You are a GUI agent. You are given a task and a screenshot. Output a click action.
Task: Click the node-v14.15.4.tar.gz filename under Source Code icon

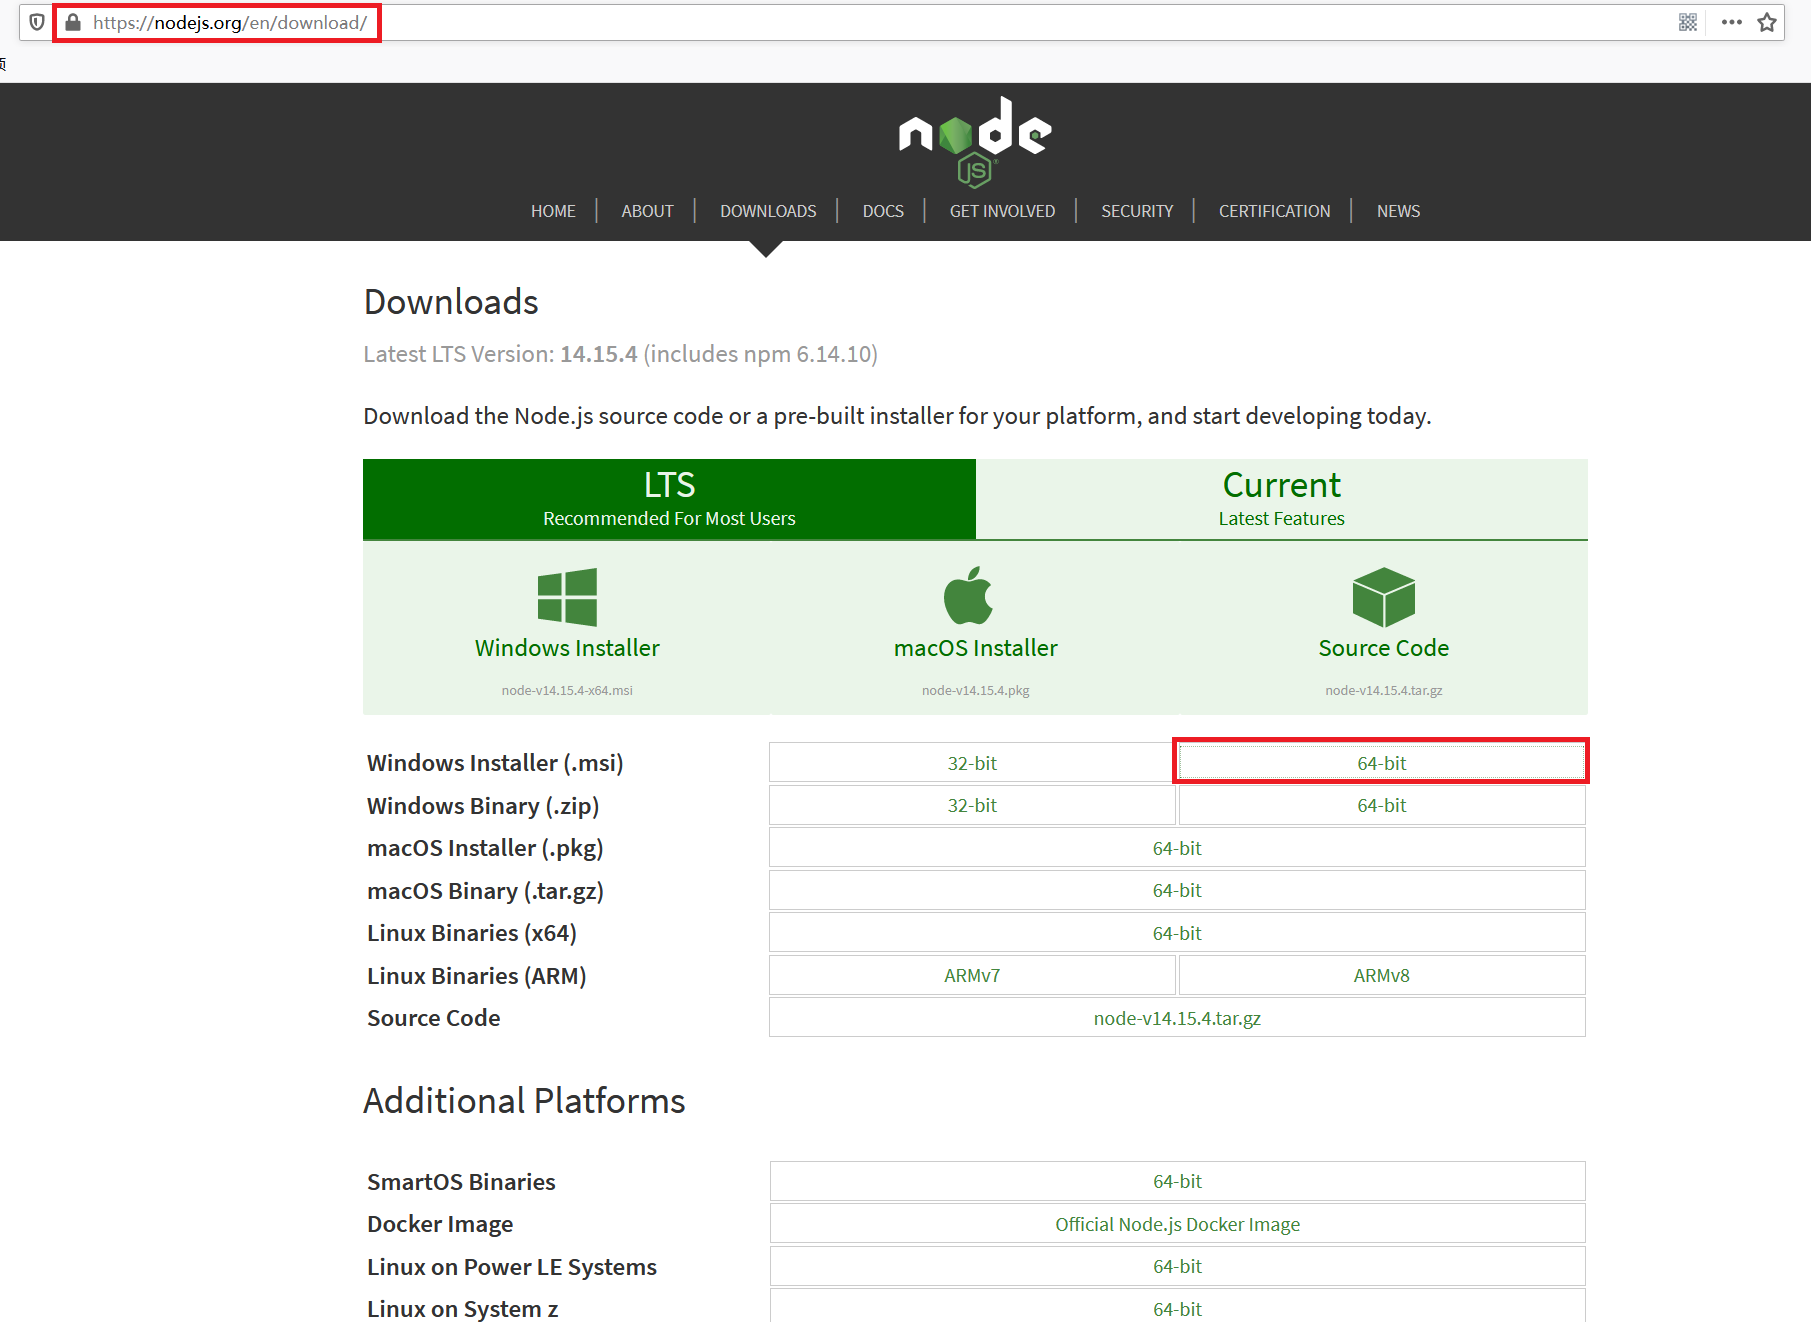pos(1384,690)
